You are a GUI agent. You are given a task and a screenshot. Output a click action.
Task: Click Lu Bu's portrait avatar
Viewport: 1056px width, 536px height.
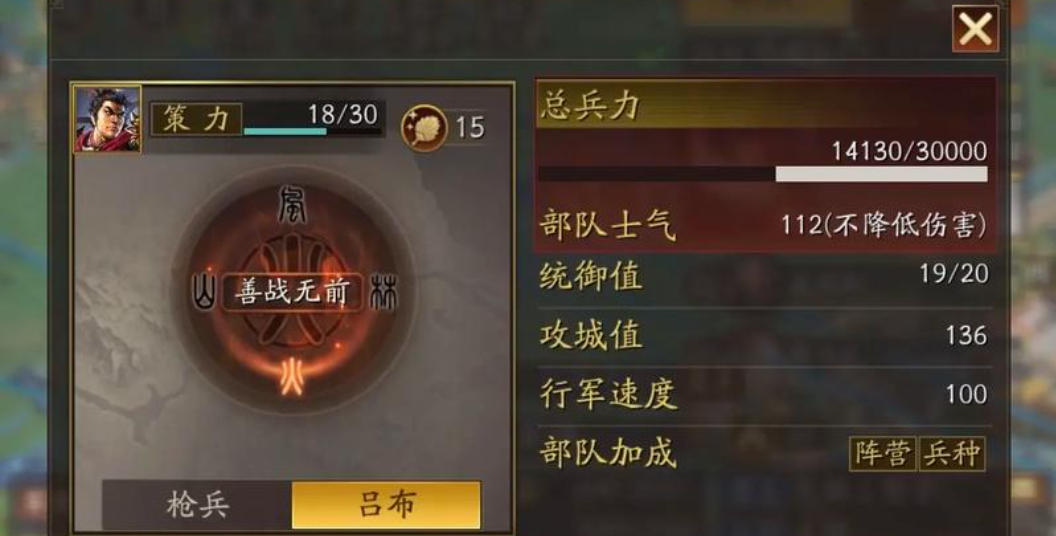coord(107,119)
